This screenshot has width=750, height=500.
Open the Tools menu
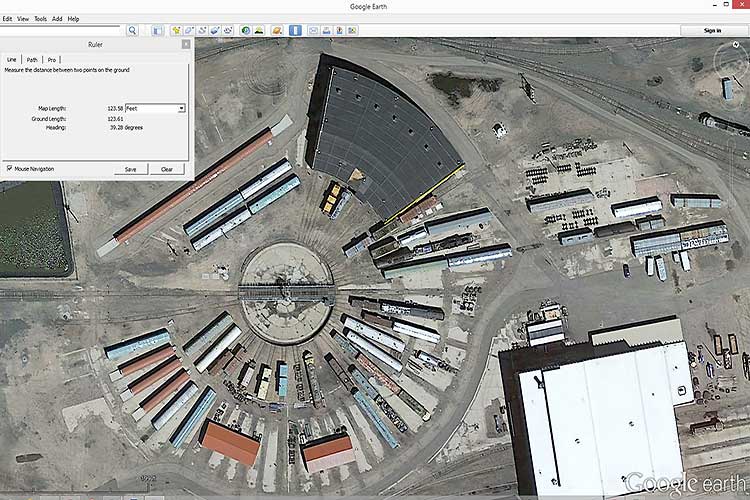(40, 18)
